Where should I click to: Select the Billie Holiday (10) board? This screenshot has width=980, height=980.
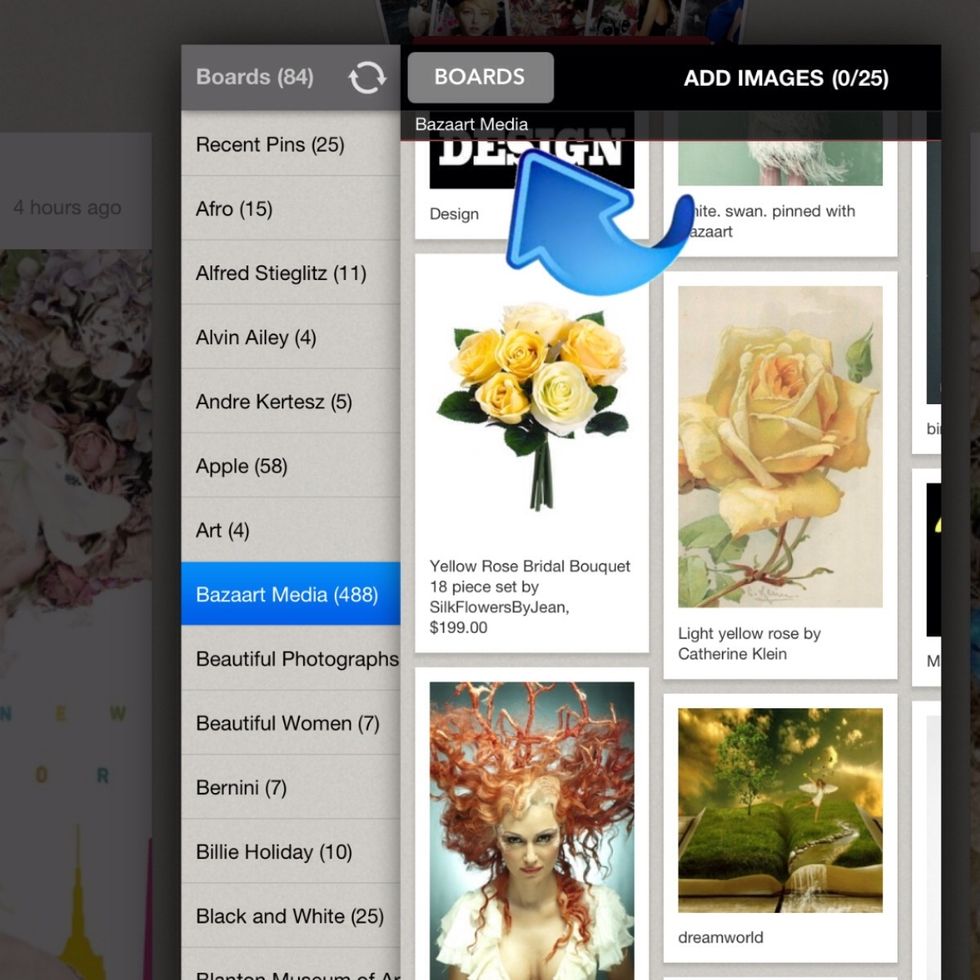click(291, 852)
